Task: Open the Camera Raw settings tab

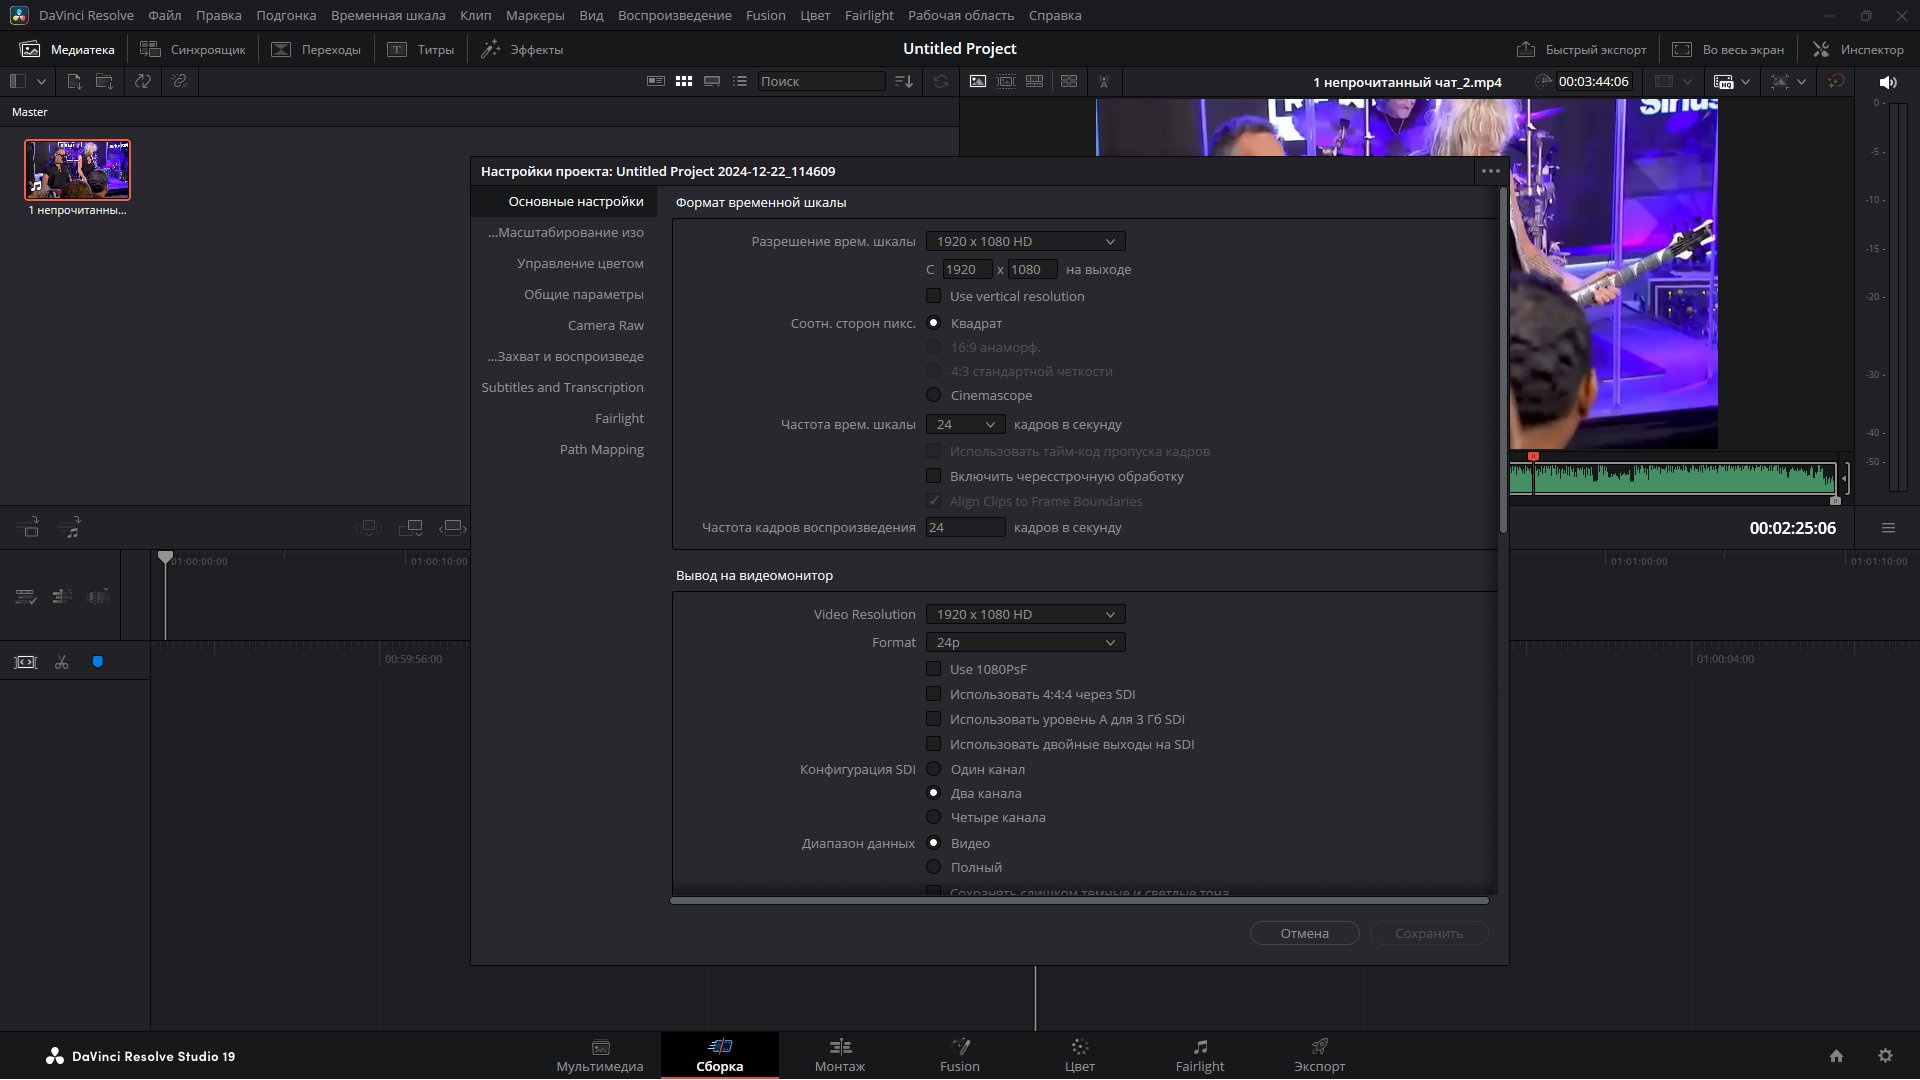Action: tap(605, 325)
